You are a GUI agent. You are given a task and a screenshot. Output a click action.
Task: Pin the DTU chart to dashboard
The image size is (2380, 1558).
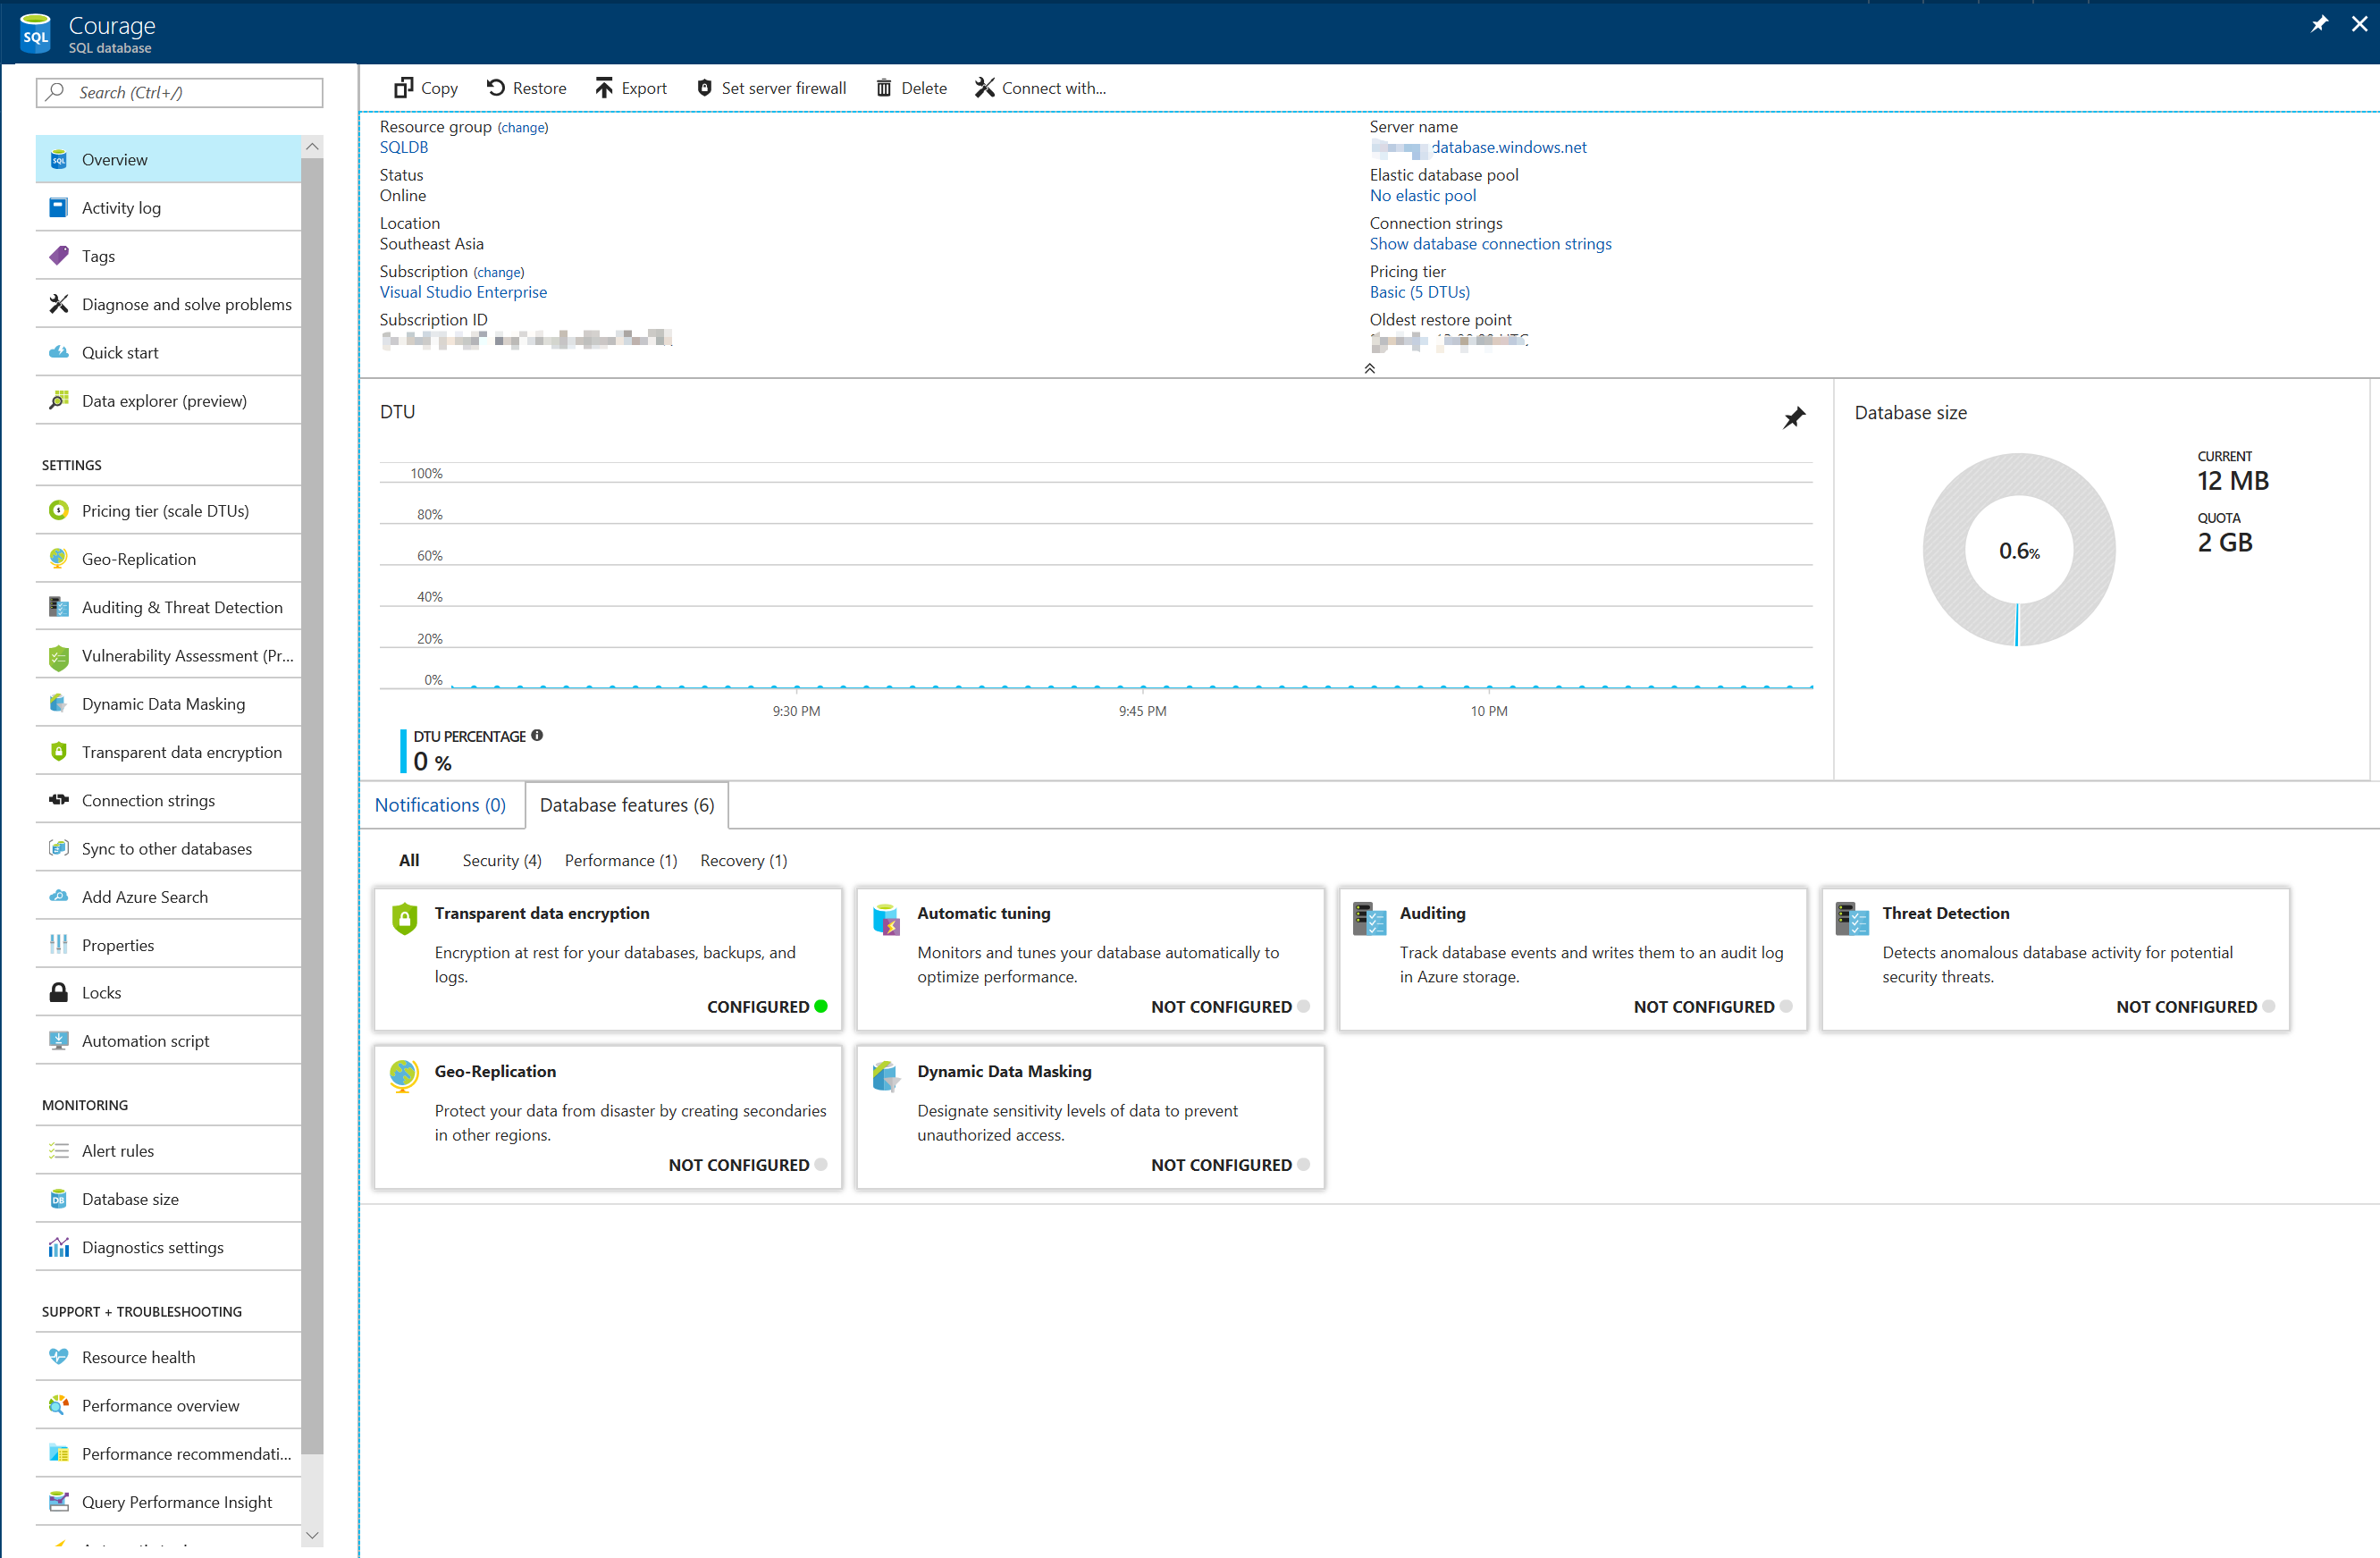(1794, 417)
